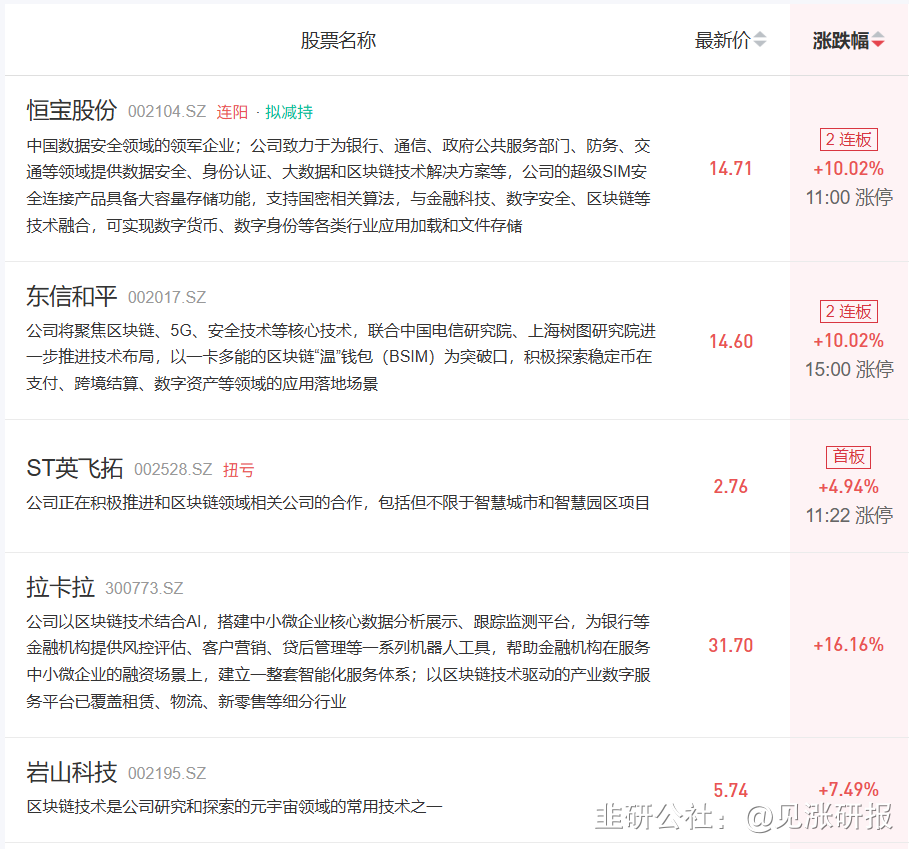Viewport: 909px width, 849px height.
Task: Click the 连阳 tag on 恒宝股份
Action: (x=232, y=112)
